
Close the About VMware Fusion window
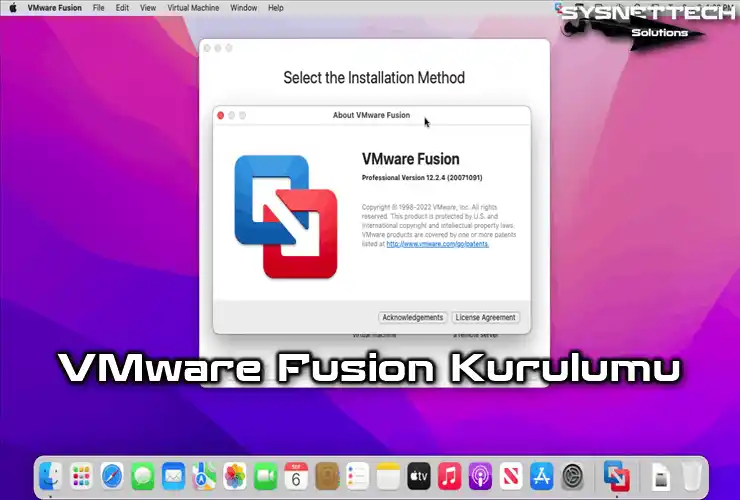coord(220,115)
